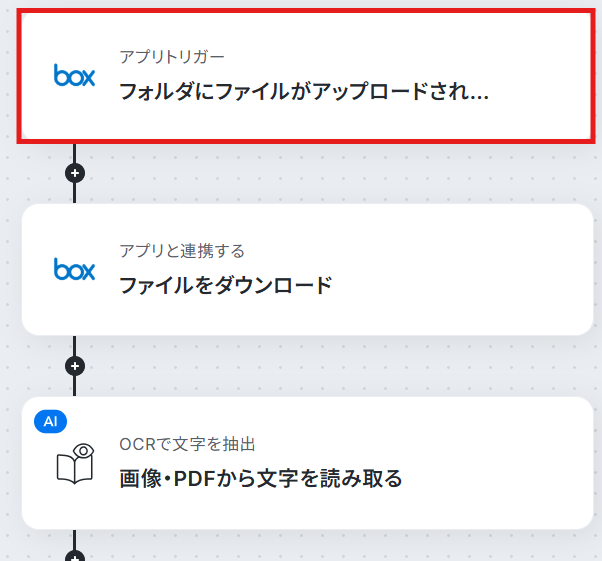Open the 画像・PDFから文字を読み取る step title
This screenshot has height=561, width=602.
pyautogui.click(x=261, y=479)
